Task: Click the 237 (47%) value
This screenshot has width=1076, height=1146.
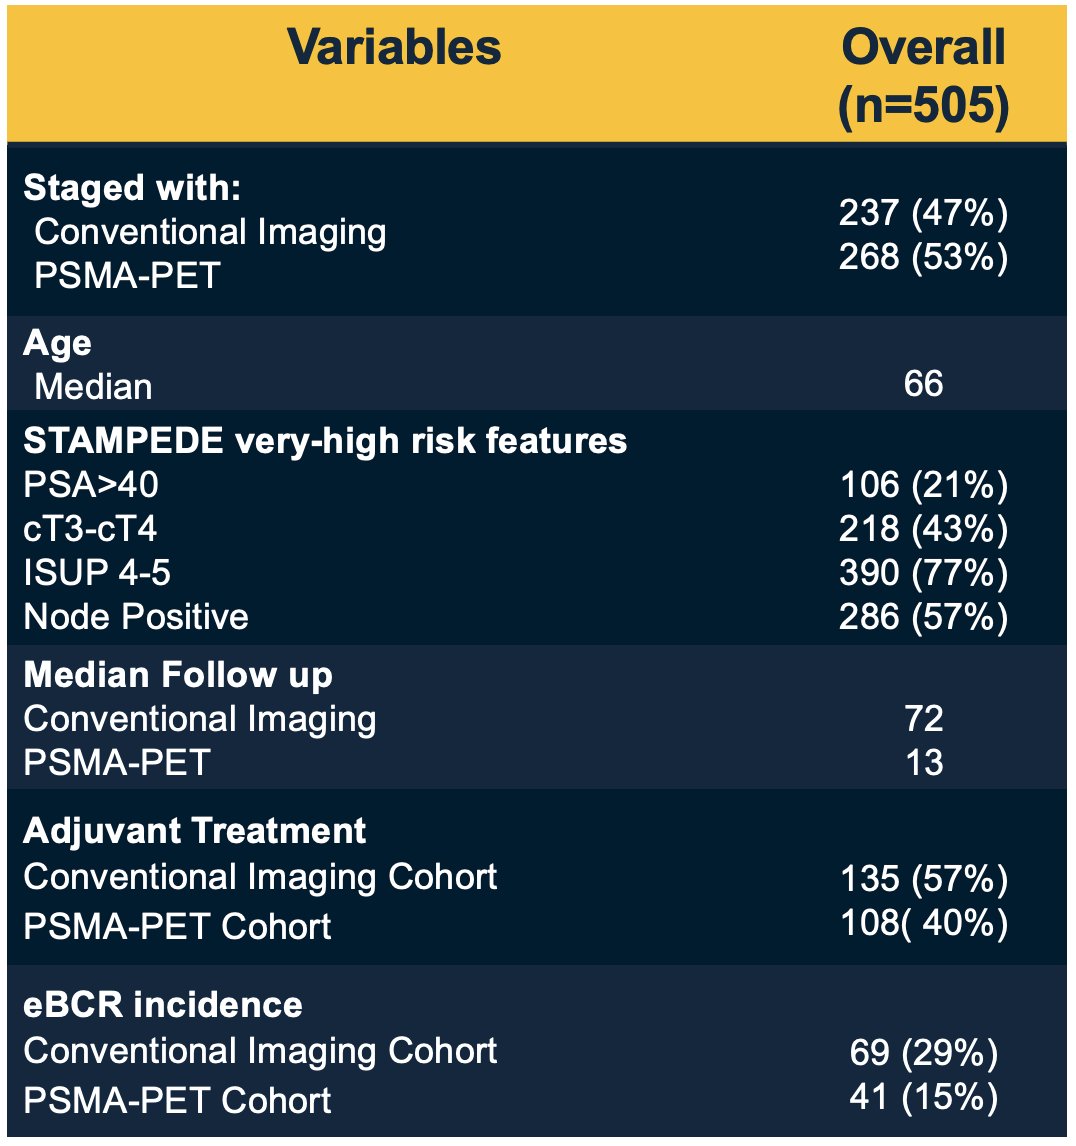Action: pyautogui.click(x=923, y=213)
